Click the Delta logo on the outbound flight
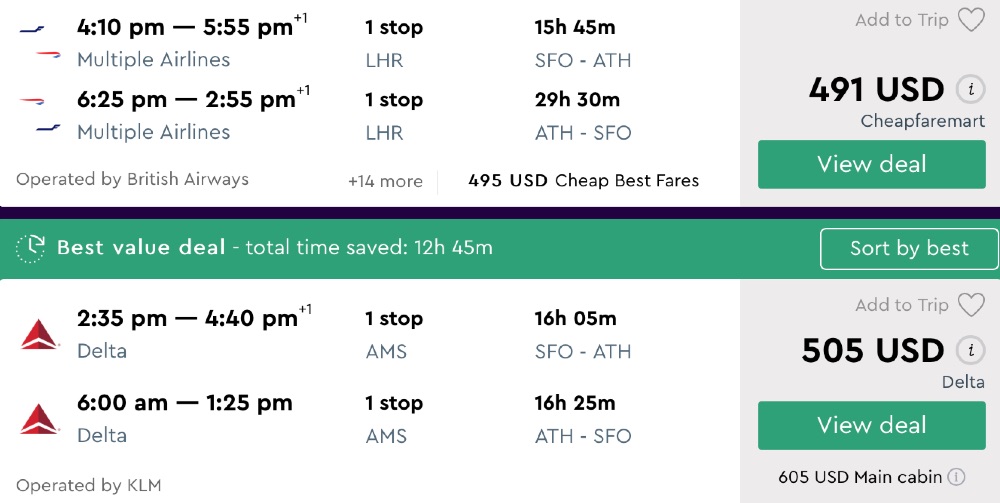 point(40,334)
